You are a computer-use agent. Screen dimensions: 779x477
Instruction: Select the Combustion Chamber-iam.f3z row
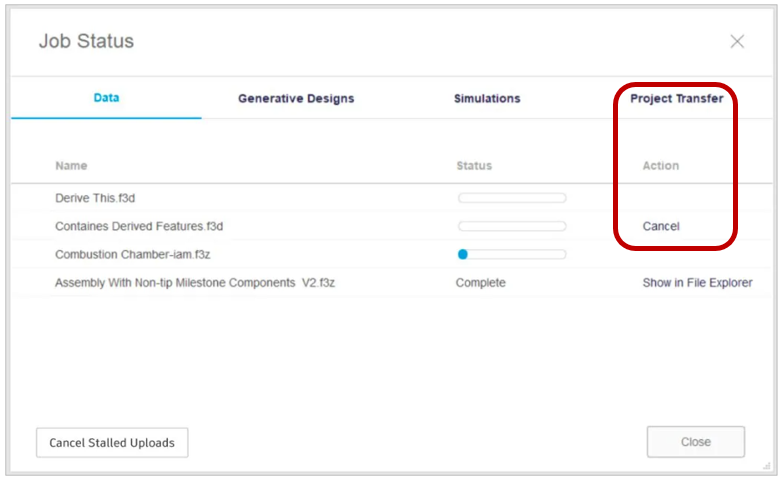[391, 254]
